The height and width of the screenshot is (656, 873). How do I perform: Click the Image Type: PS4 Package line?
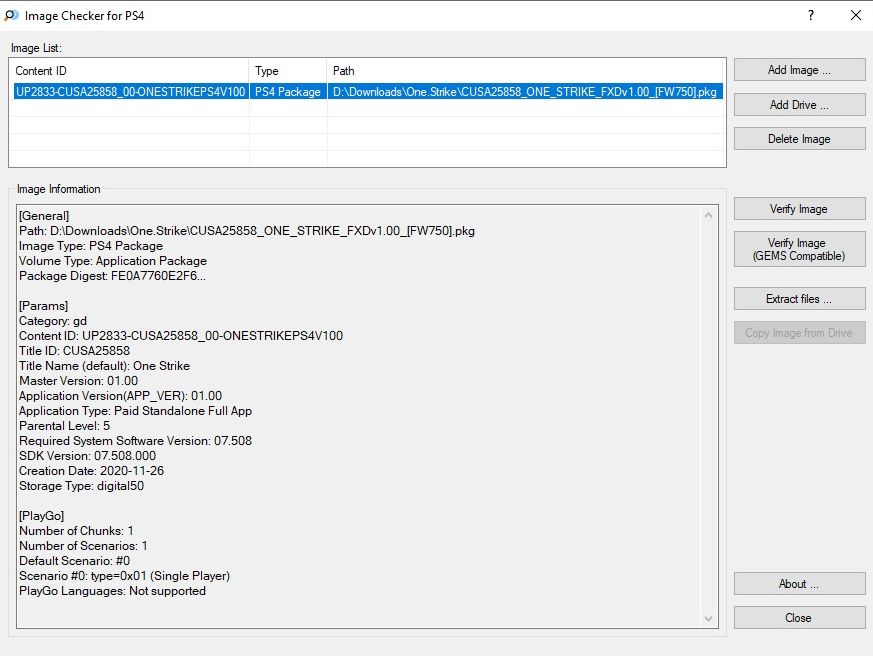click(91, 246)
